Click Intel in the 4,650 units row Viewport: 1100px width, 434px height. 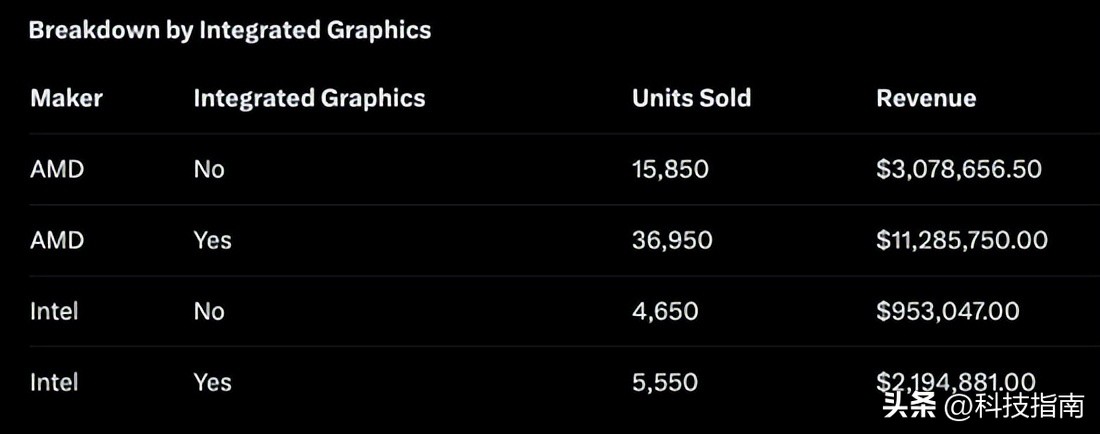[x=54, y=311]
